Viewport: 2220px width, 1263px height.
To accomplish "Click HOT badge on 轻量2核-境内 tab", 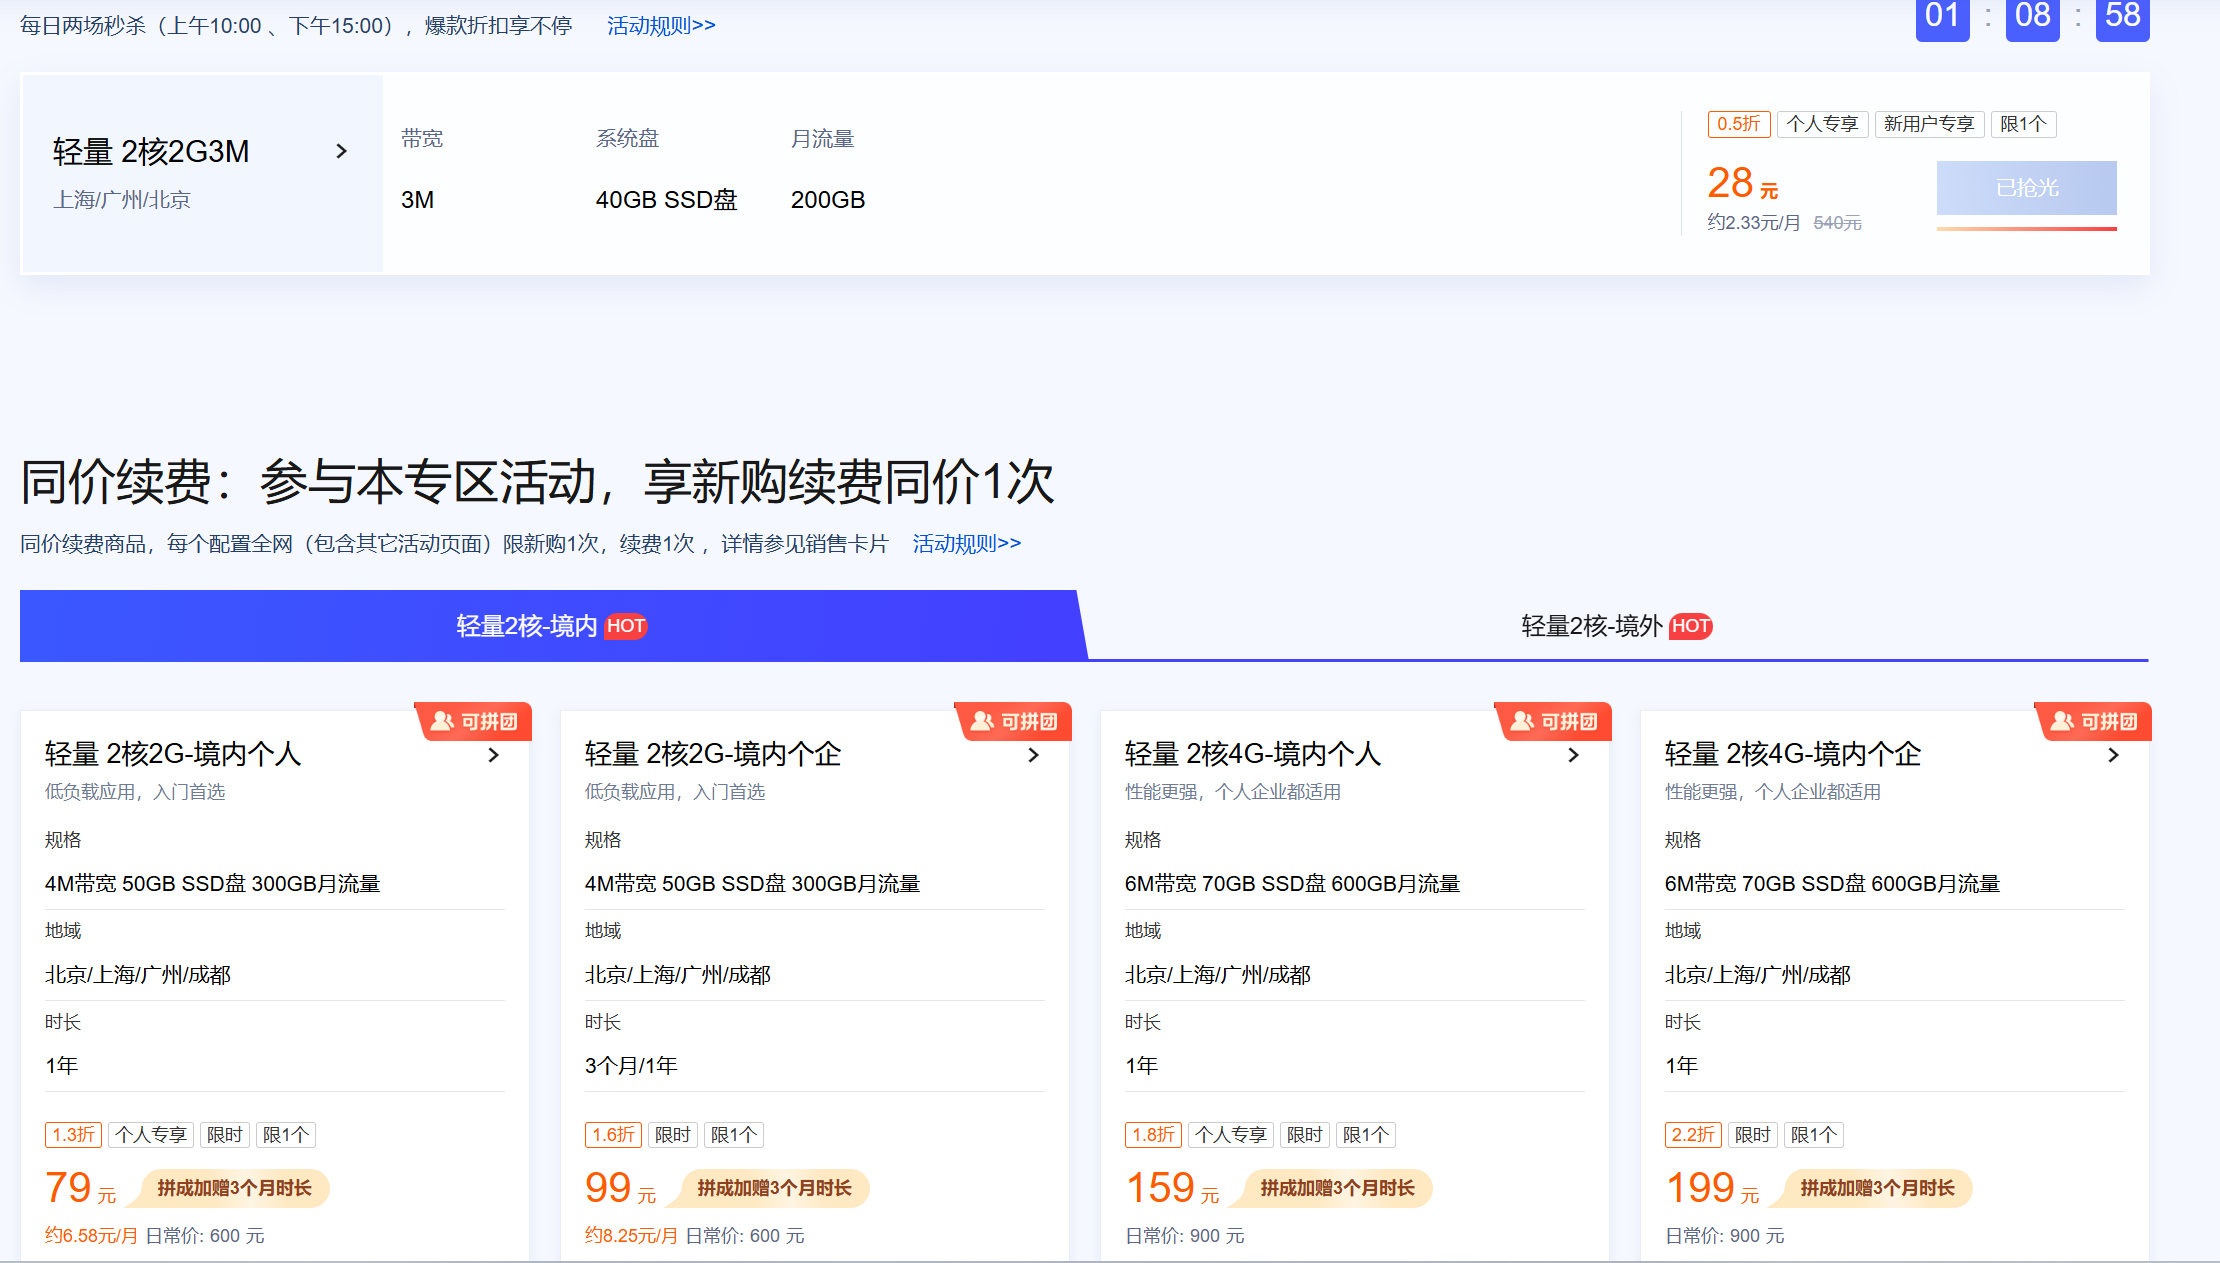I will click(x=626, y=626).
